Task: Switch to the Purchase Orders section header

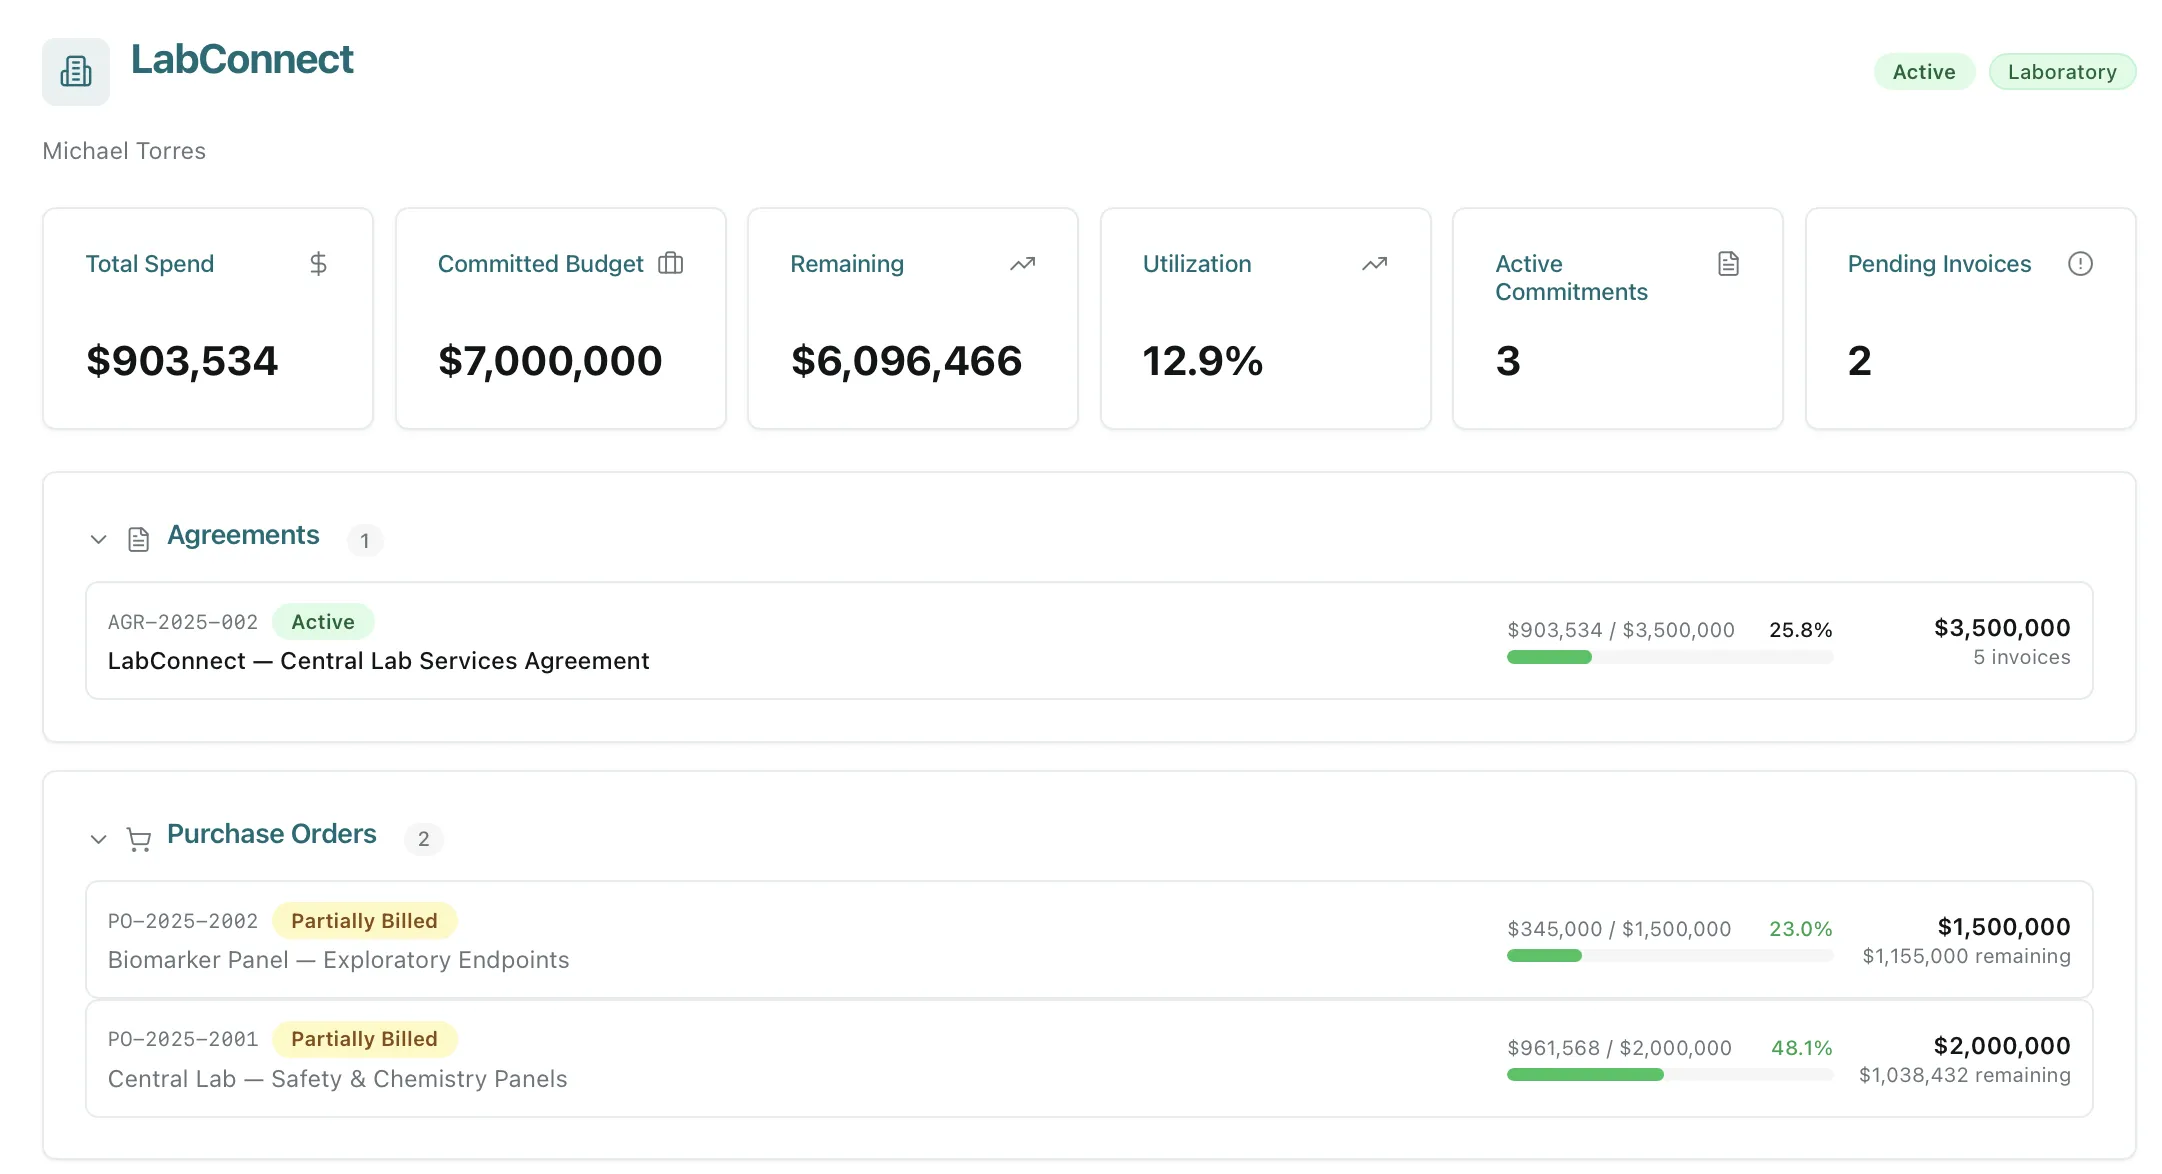Action: pos(272,834)
